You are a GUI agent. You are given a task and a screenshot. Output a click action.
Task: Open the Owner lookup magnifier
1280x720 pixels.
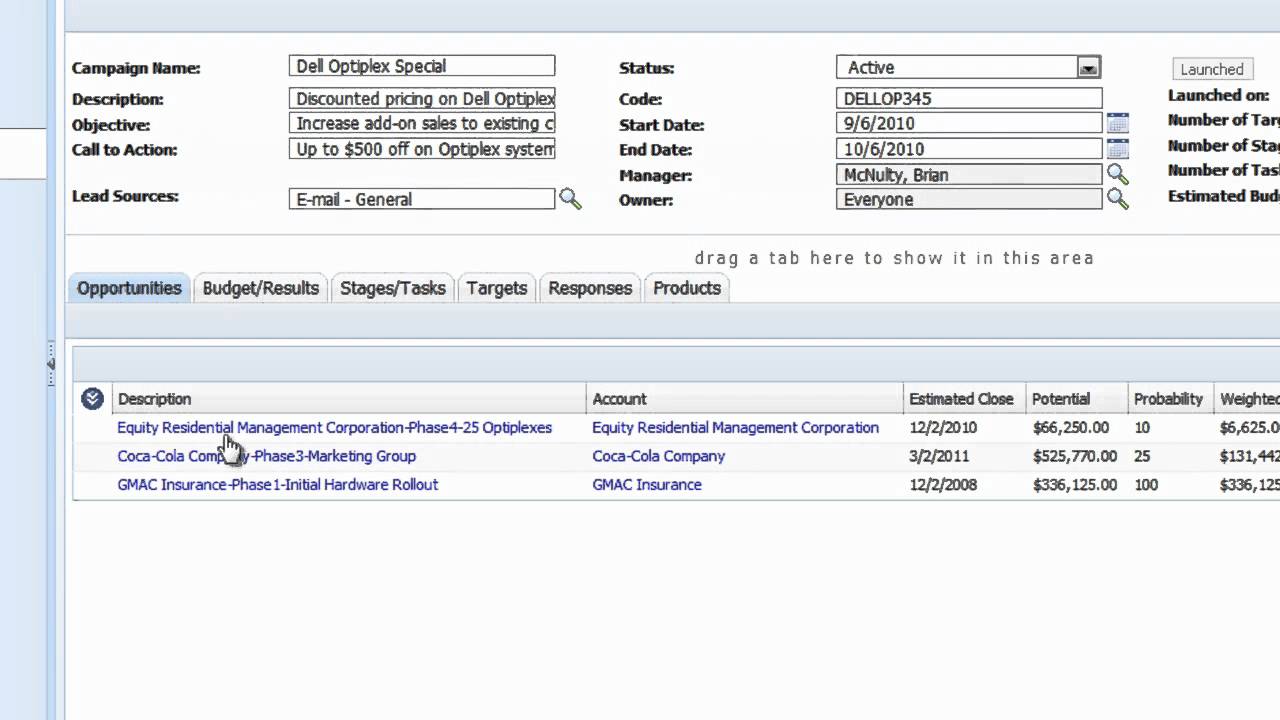click(1117, 200)
